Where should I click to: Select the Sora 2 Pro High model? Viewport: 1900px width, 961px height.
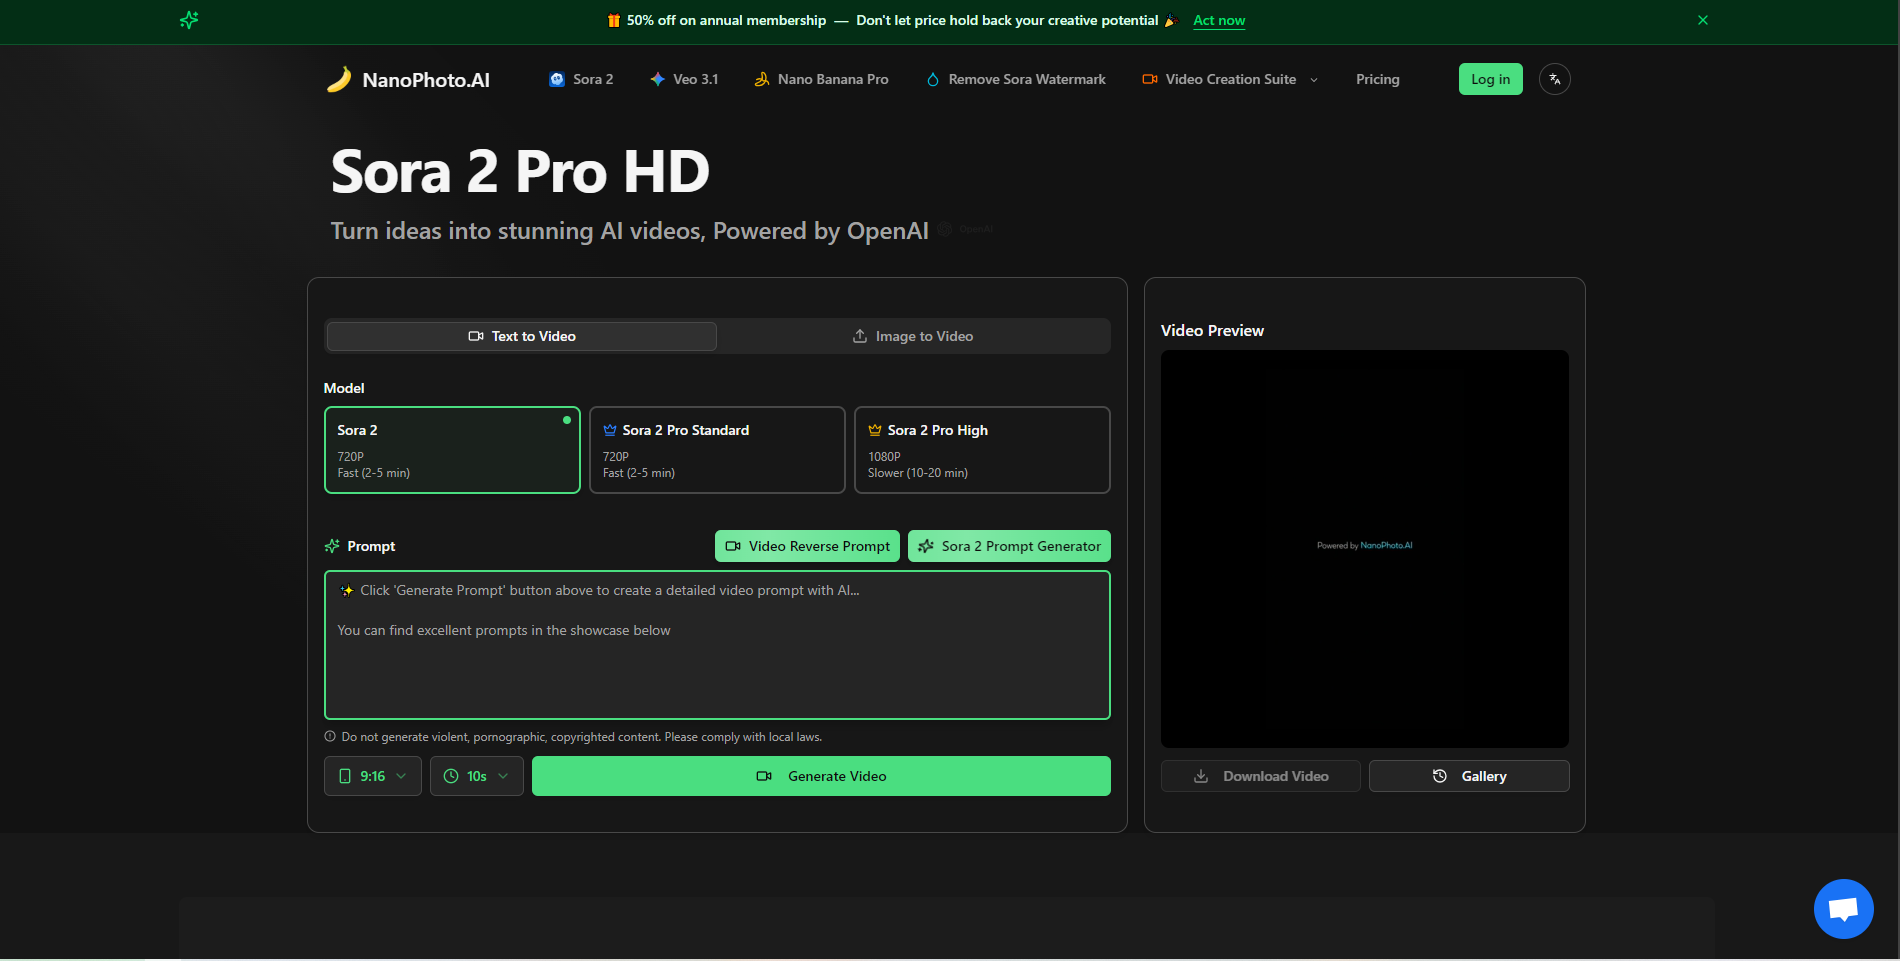click(x=982, y=450)
